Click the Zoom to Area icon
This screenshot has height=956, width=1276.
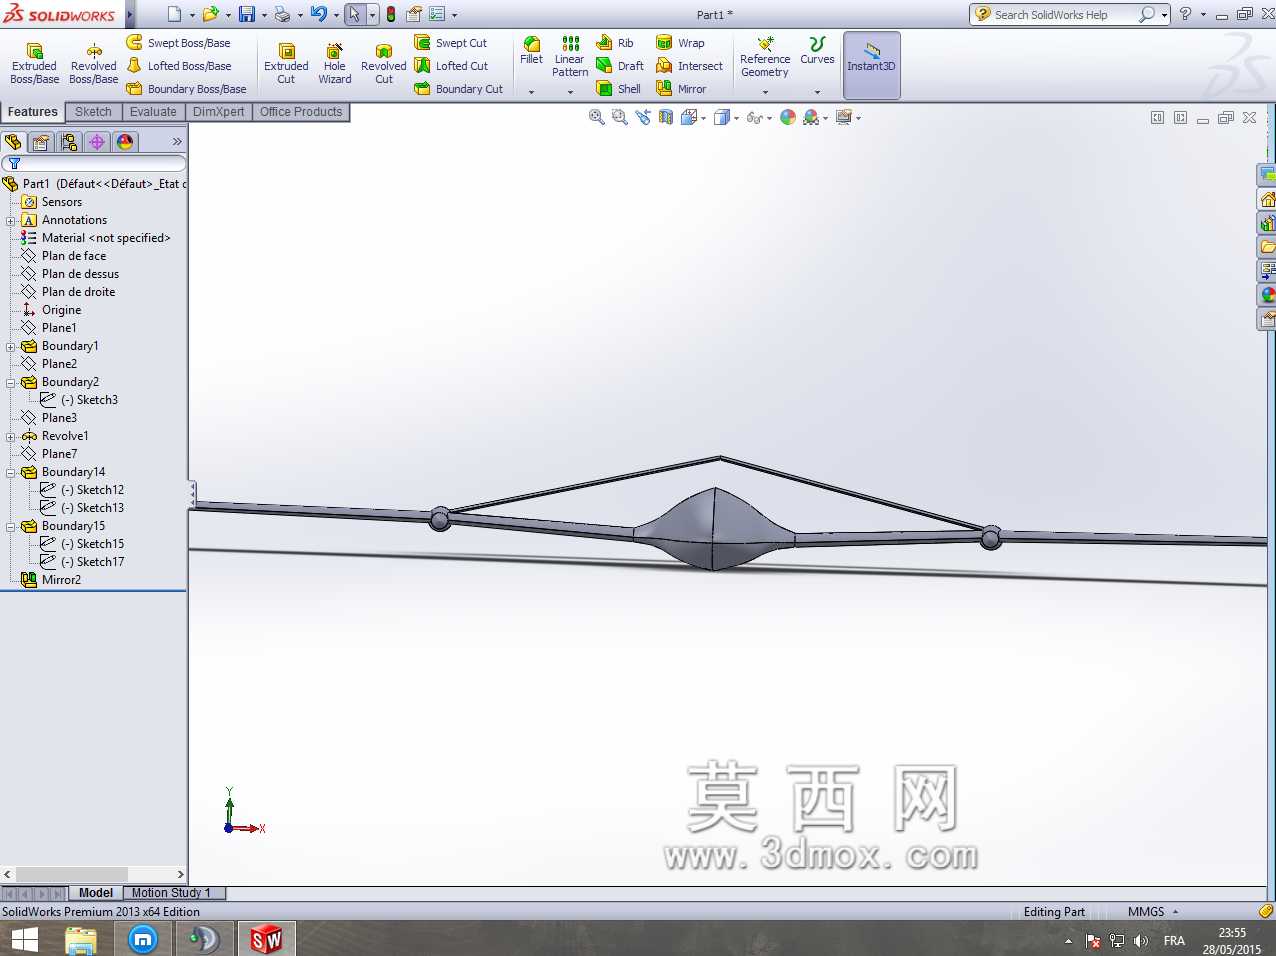620,117
